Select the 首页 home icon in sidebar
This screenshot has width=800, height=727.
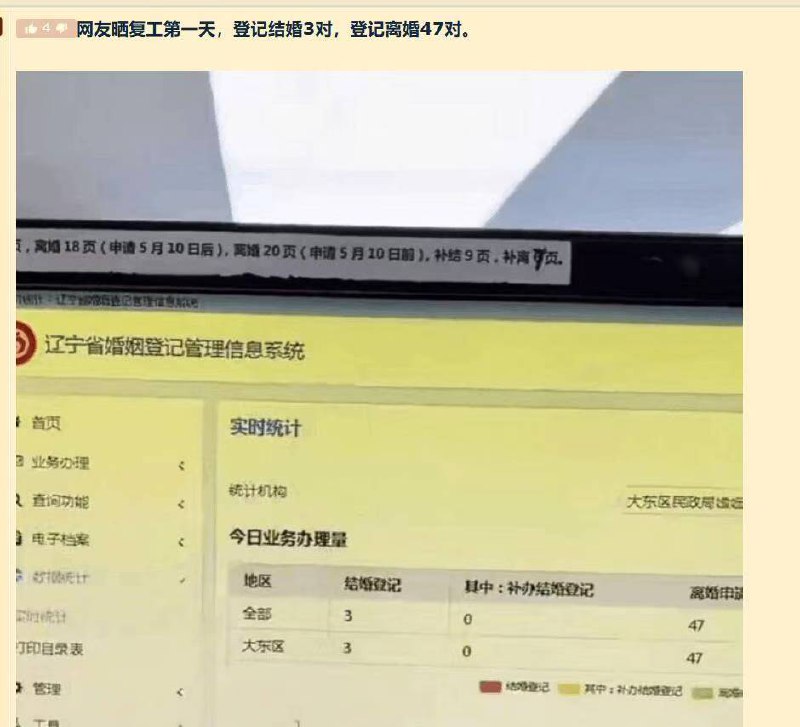(18, 420)
